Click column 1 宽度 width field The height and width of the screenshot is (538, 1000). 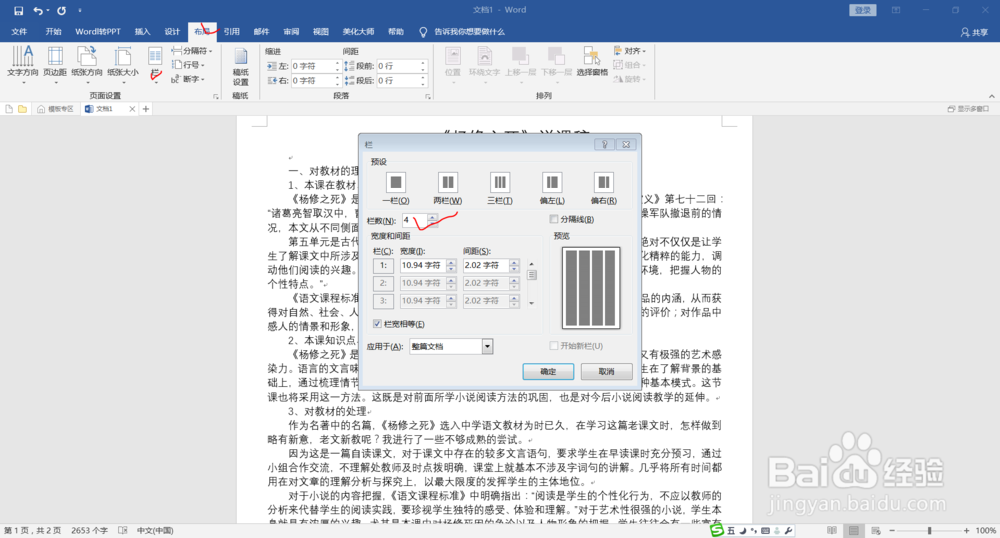423,265
